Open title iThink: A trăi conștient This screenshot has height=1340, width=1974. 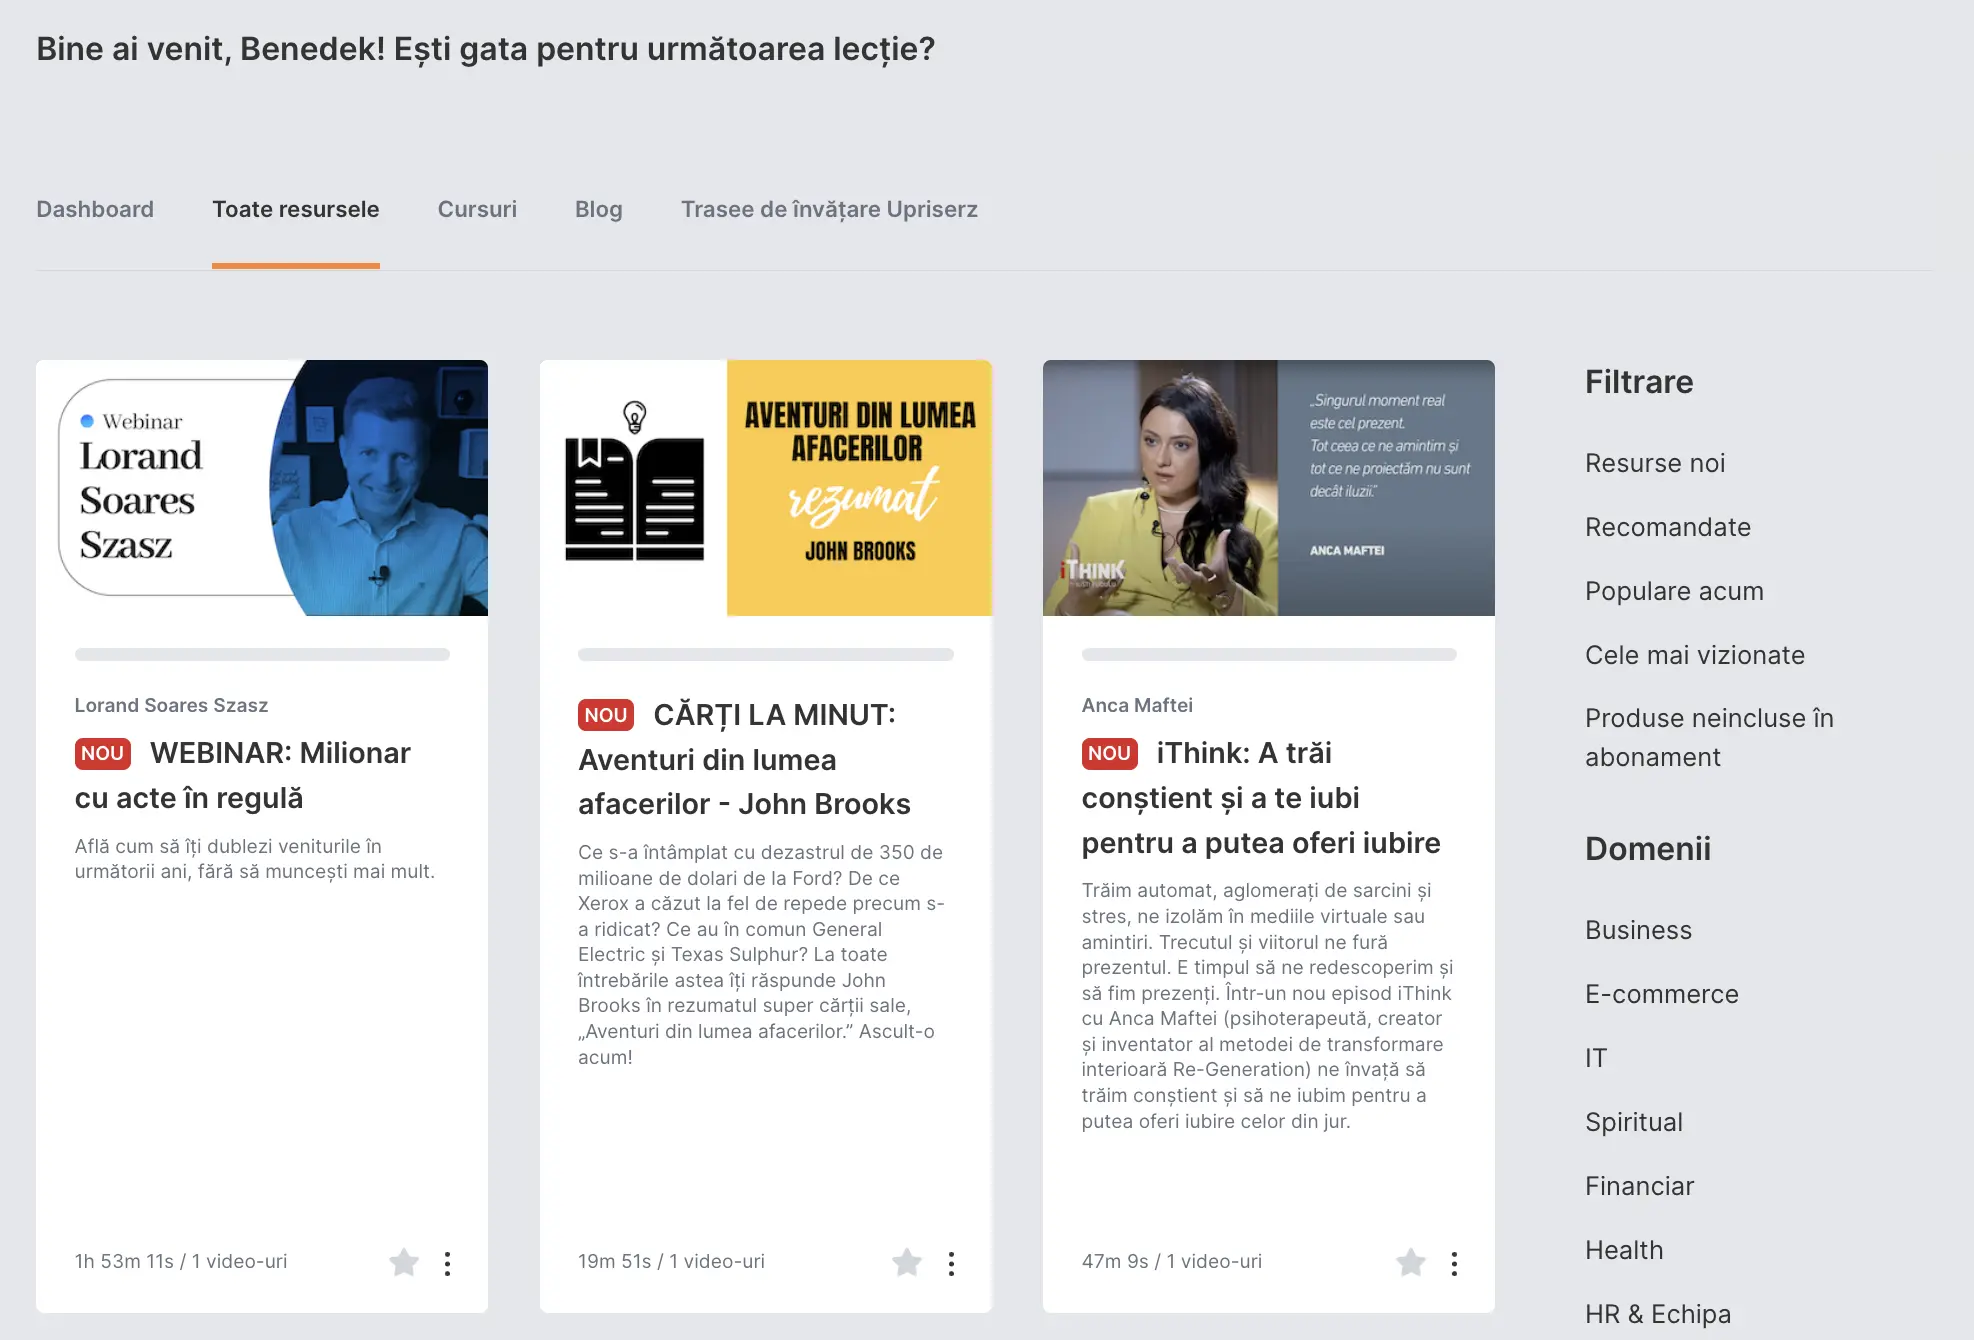[1261, 798]
